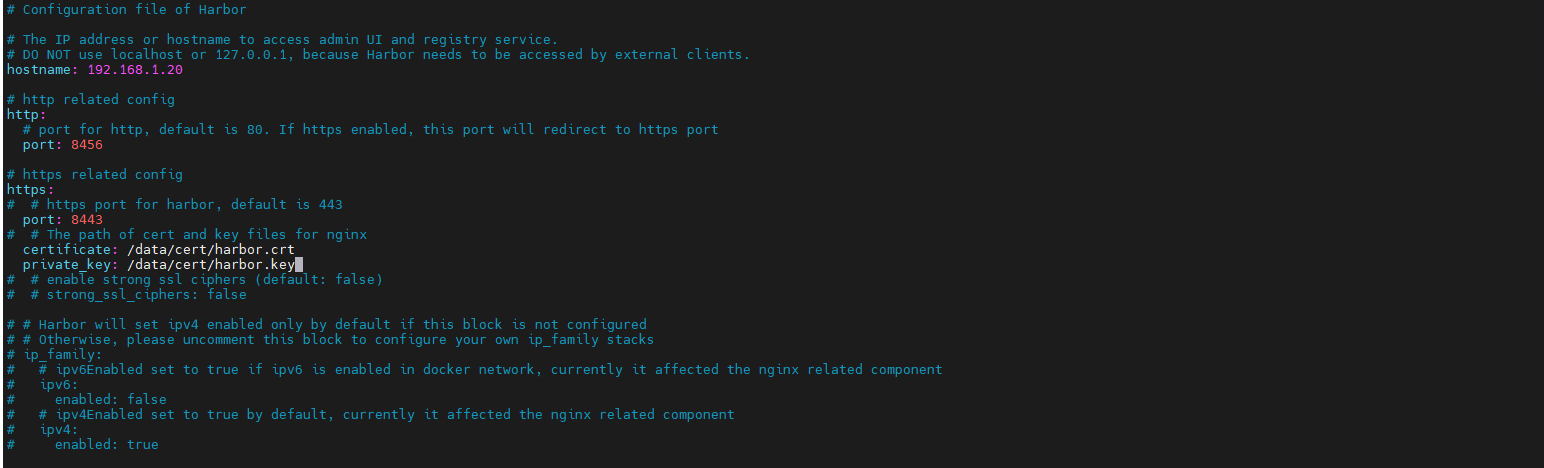1544x468 pixels.
Task: Click the commented enabled: true line
Action: tap(83, 445)
